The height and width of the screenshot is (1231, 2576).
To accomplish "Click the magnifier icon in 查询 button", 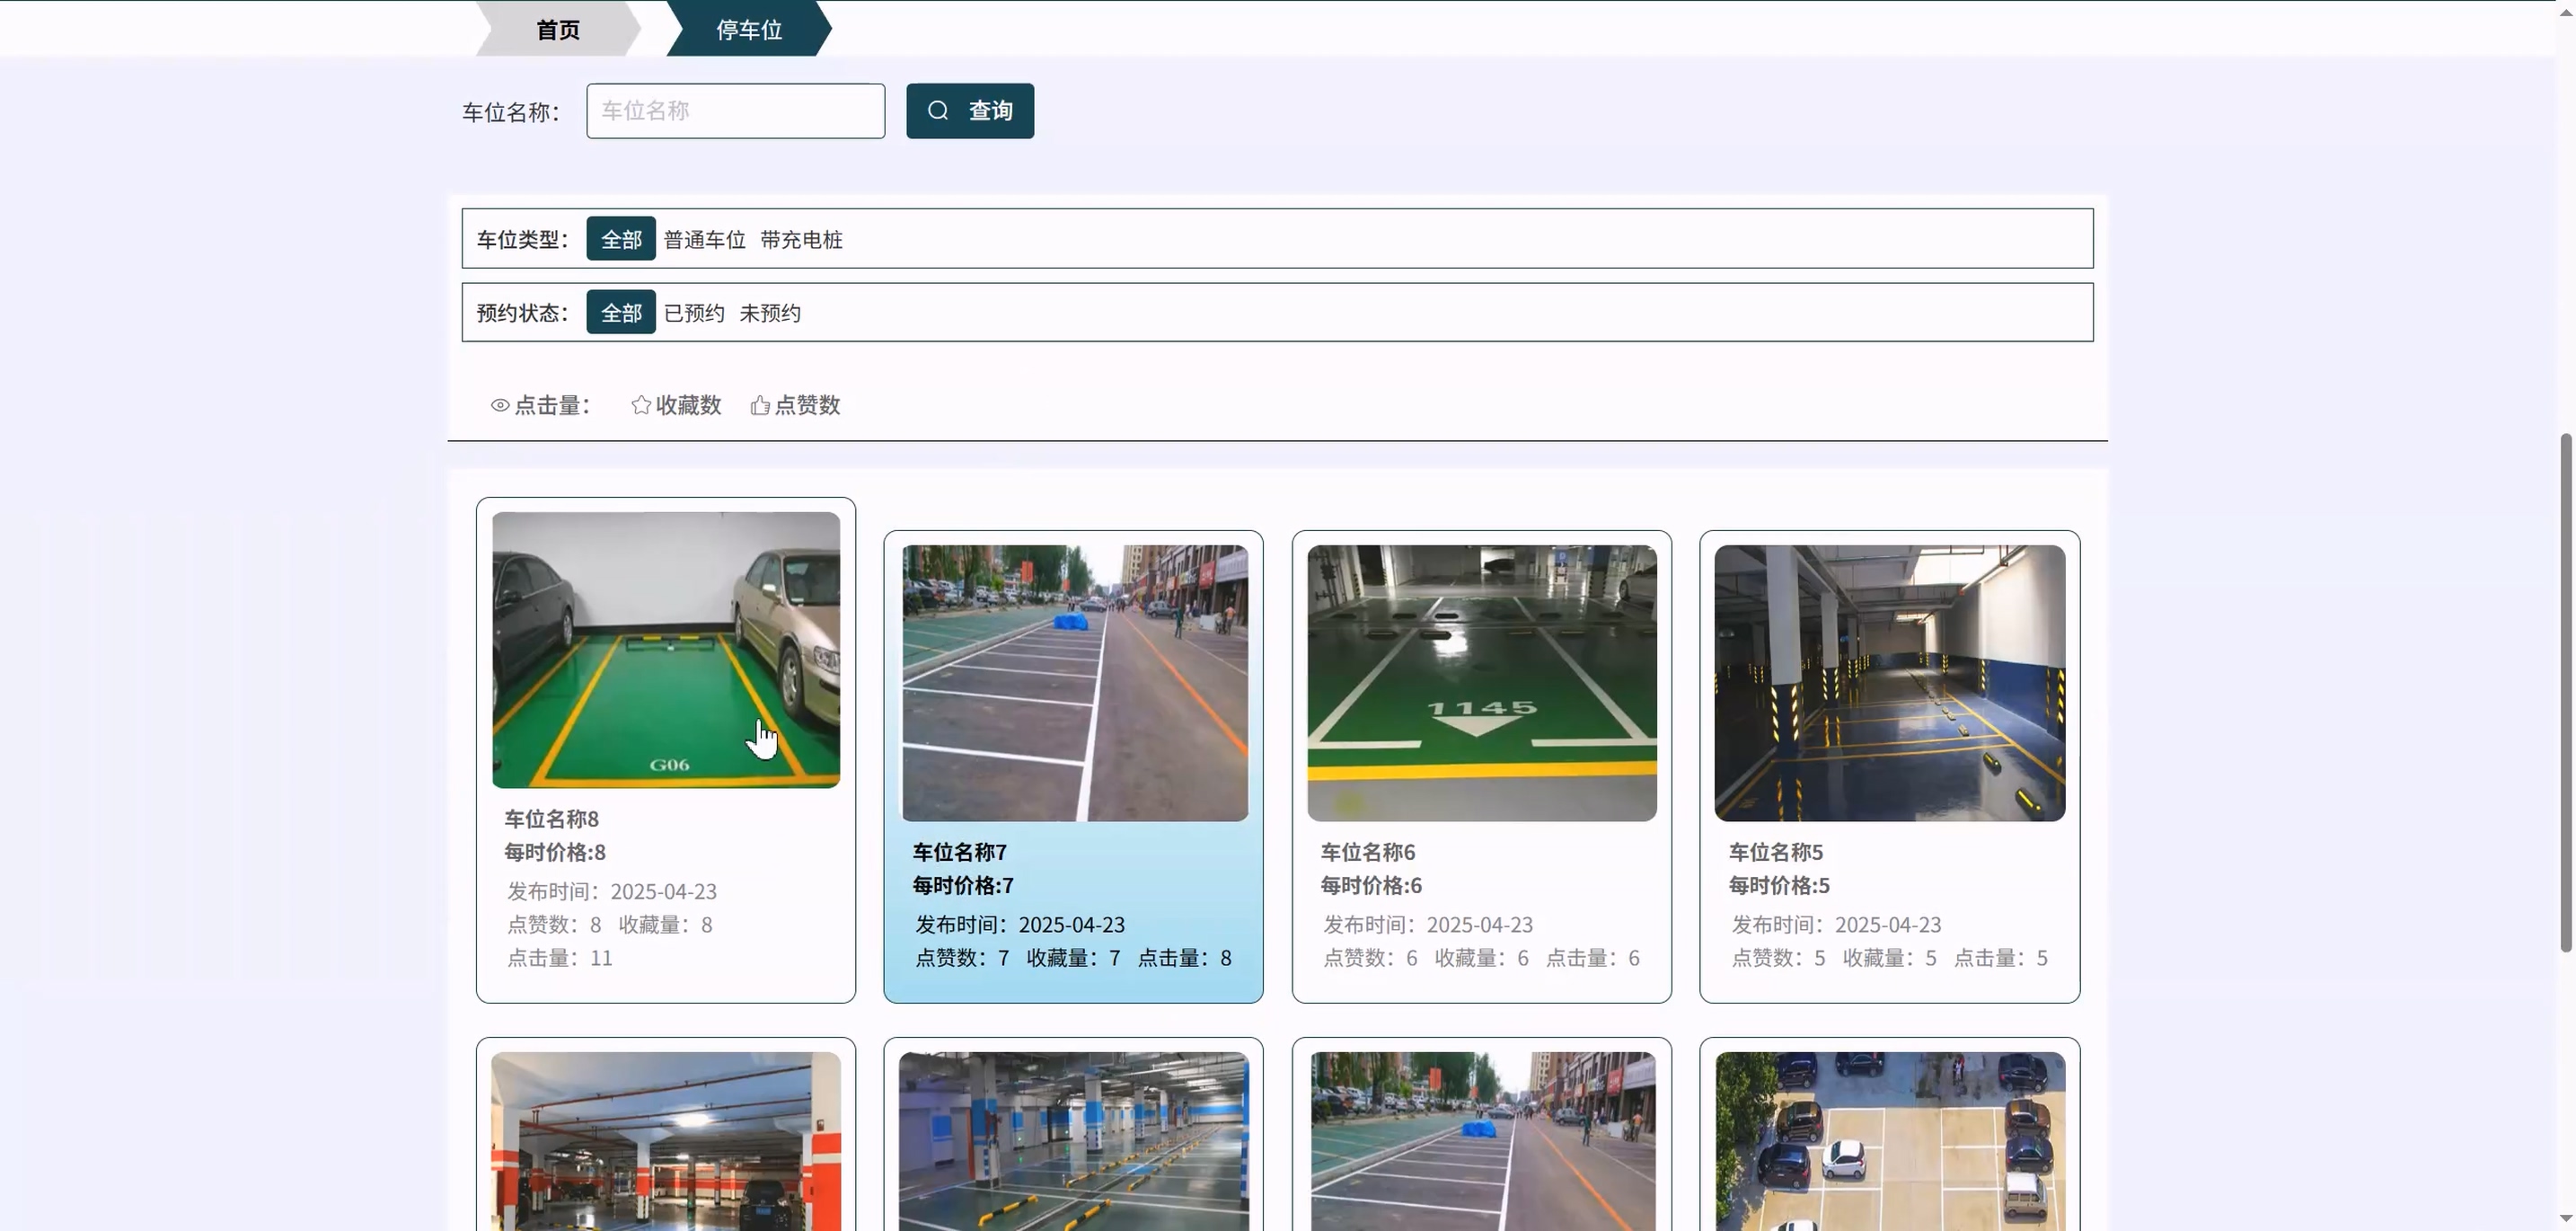I will click(x=937, y=111).
